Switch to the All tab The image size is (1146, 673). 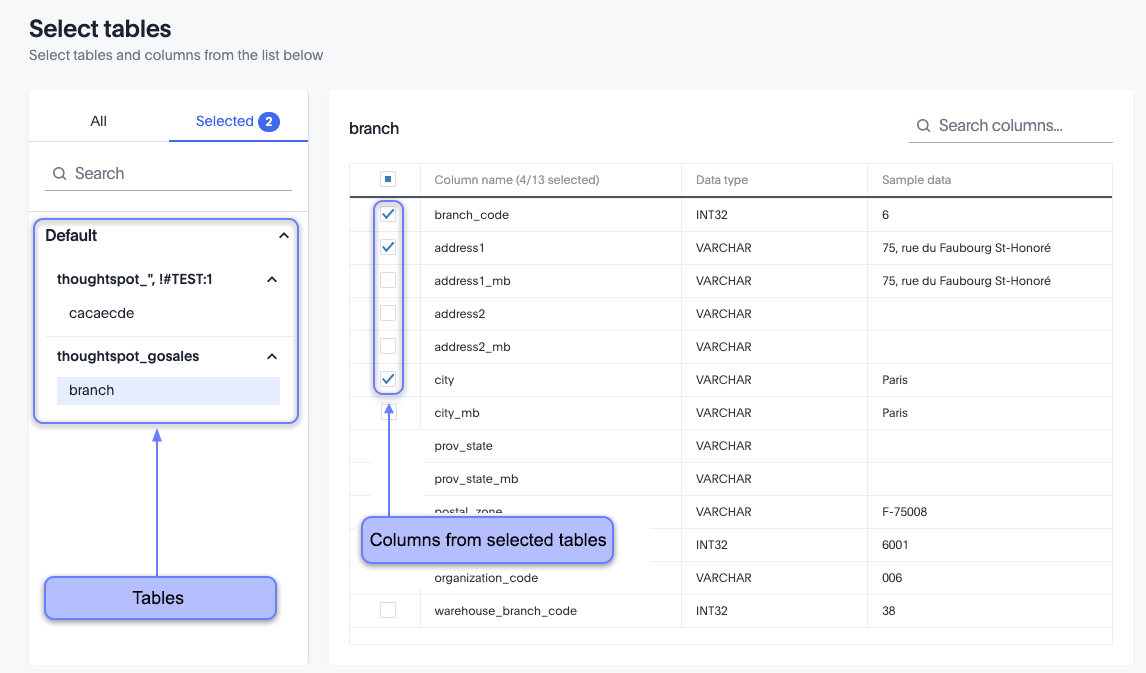pos(98,121)
